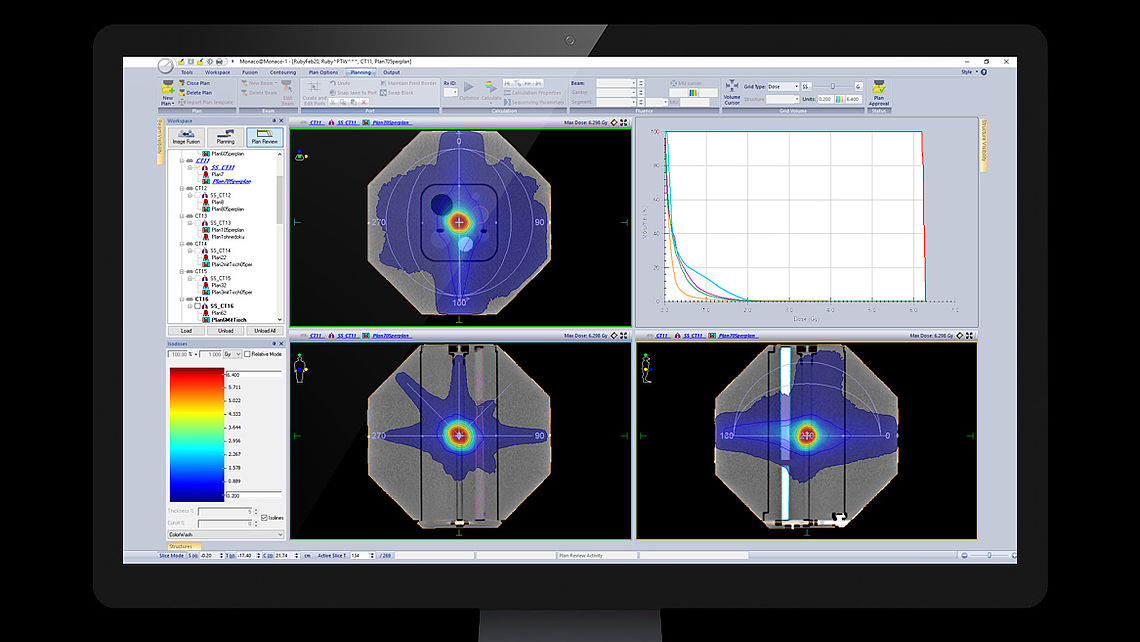Click the isodose colorwash gradient strip

[x=195, y=433]
